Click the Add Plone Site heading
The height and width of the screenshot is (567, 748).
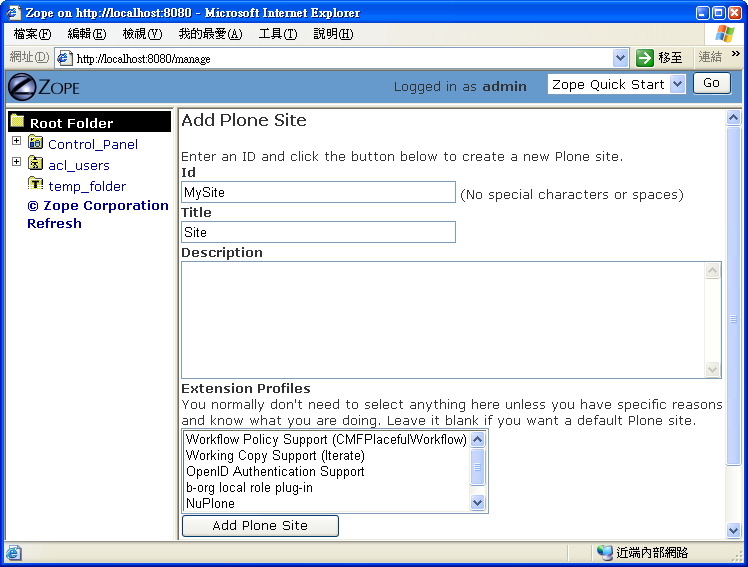(x=244, y=120)
